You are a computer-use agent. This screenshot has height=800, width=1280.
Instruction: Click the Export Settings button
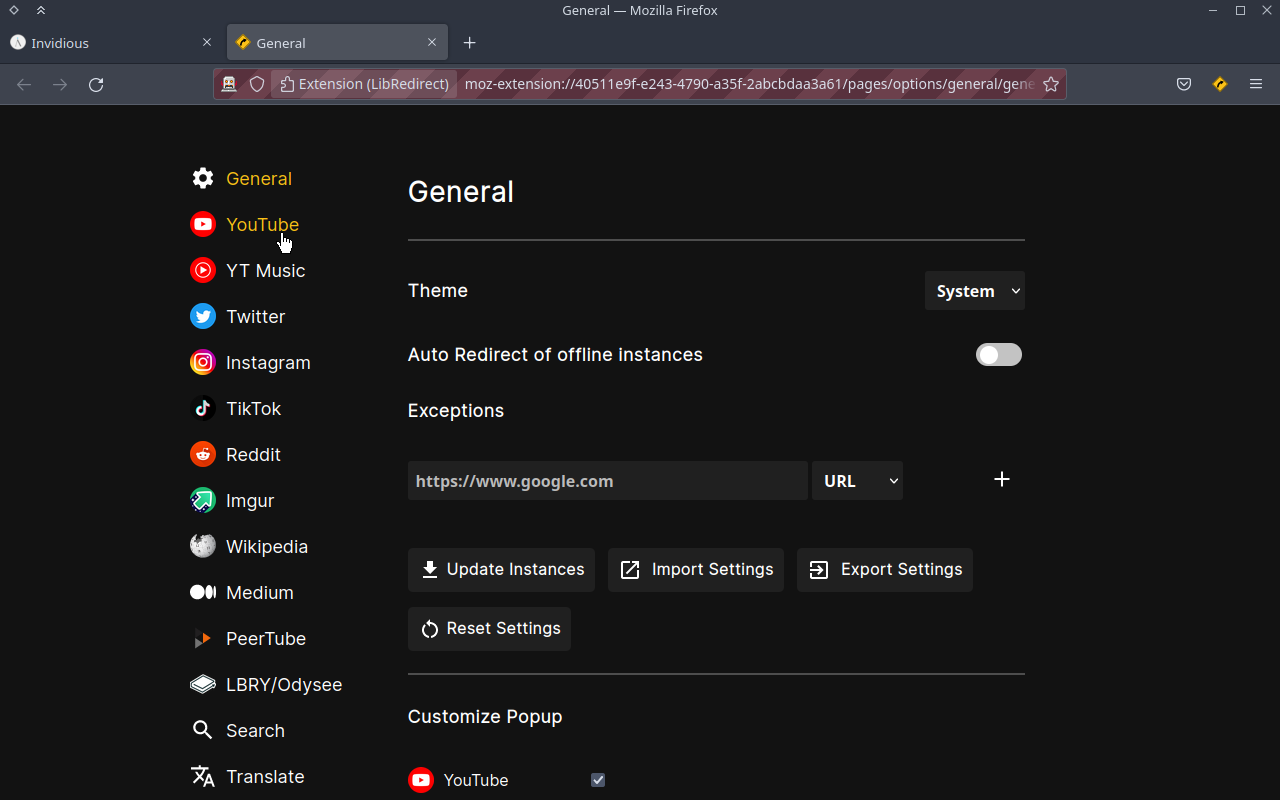pos(885,570)
